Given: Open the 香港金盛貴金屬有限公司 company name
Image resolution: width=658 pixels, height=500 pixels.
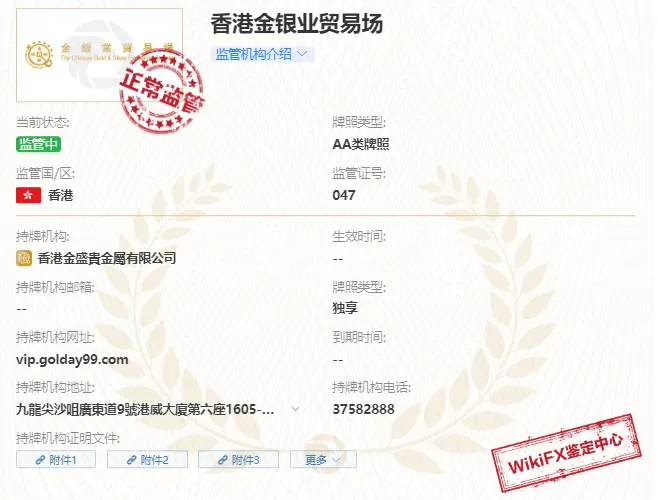Looking at the screenshot, I should (x=107, y=258).
